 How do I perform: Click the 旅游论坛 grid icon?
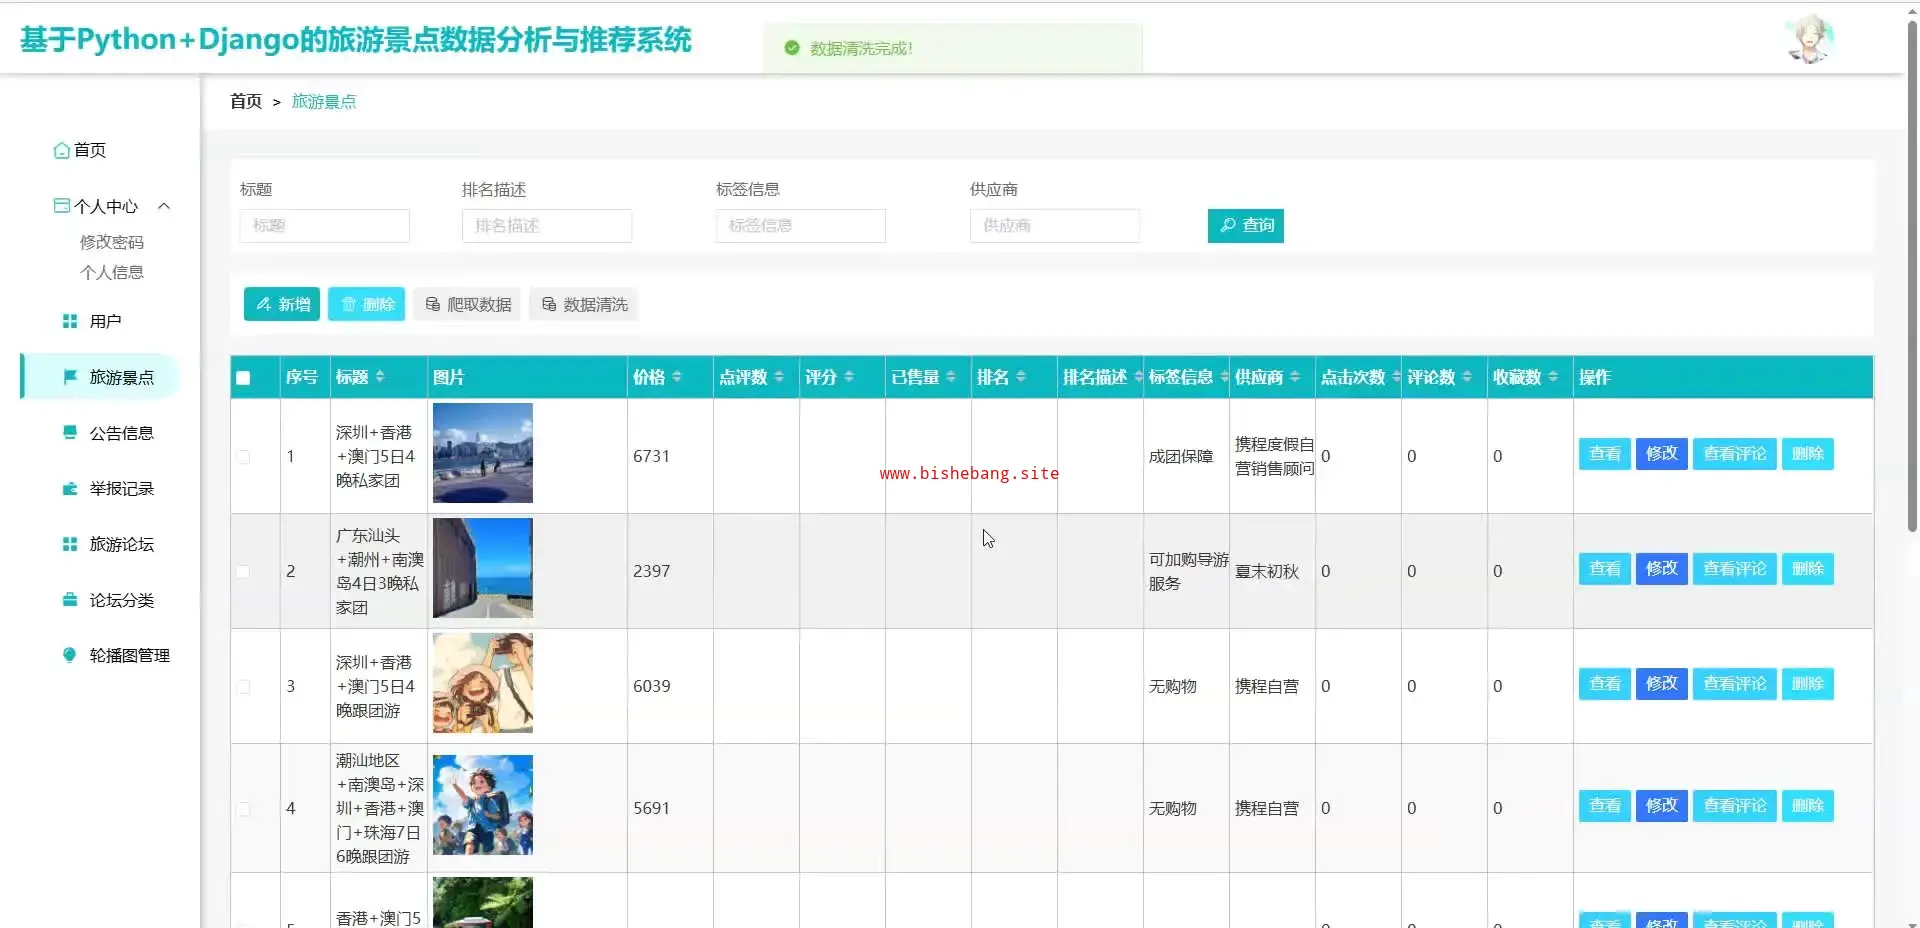click(69, 544)
